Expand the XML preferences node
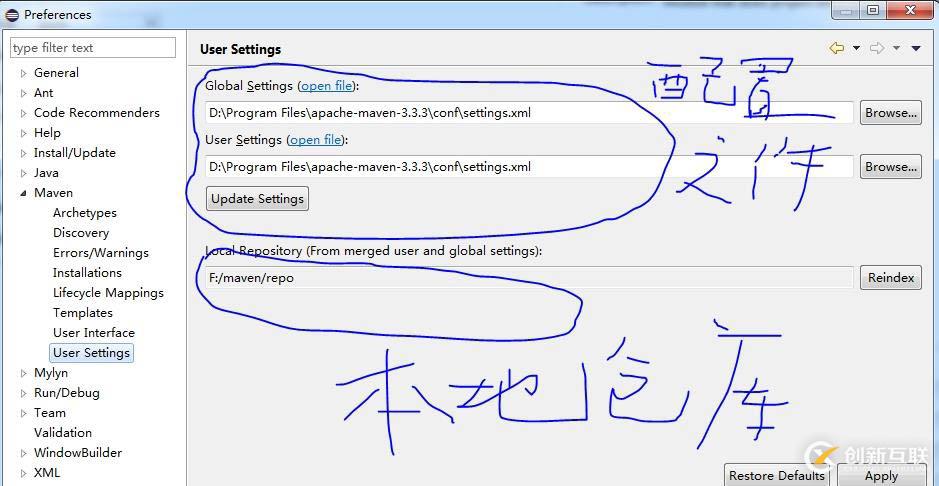This screenshot has height=486, width=939. pos(23,473)
